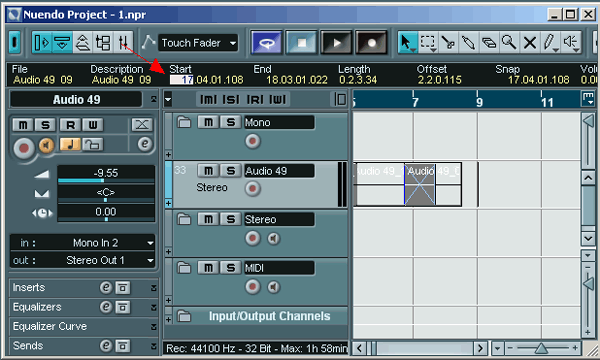Open the Stereo Out 1 output dropdown

pyautogui.click(x=83, y=260)
